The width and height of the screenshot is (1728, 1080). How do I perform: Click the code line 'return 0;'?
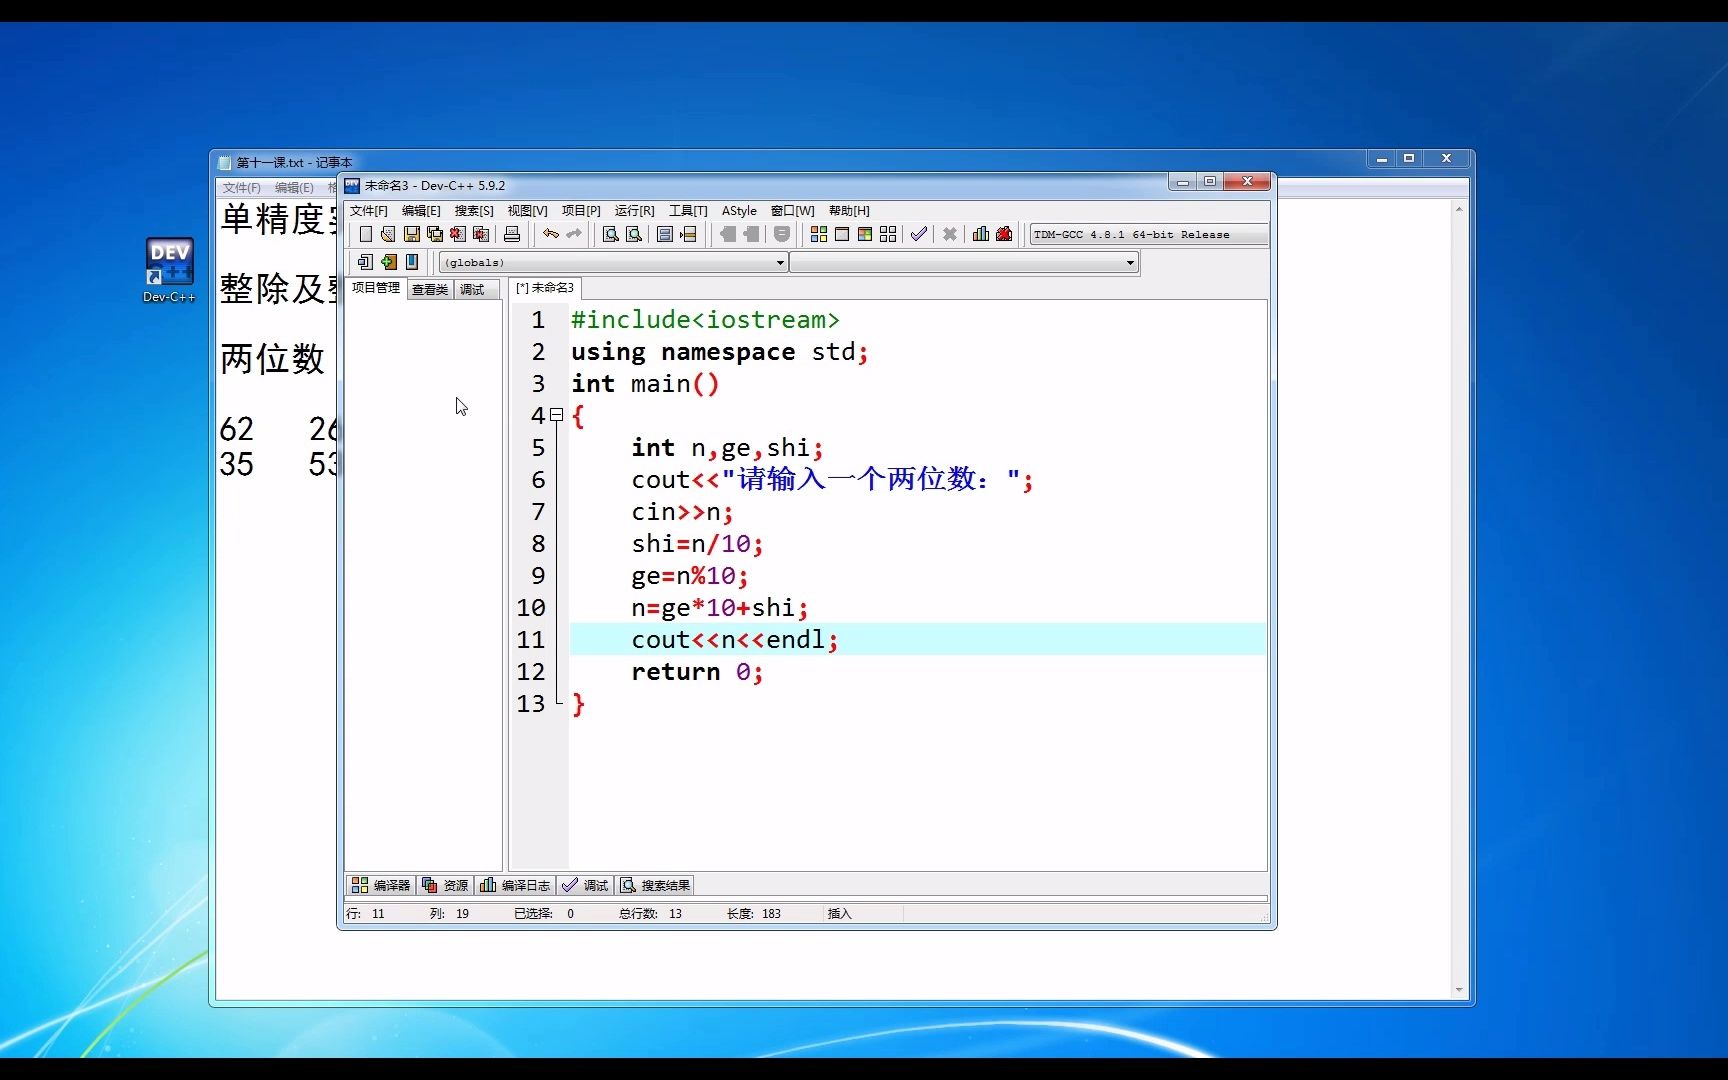(697, 672)
